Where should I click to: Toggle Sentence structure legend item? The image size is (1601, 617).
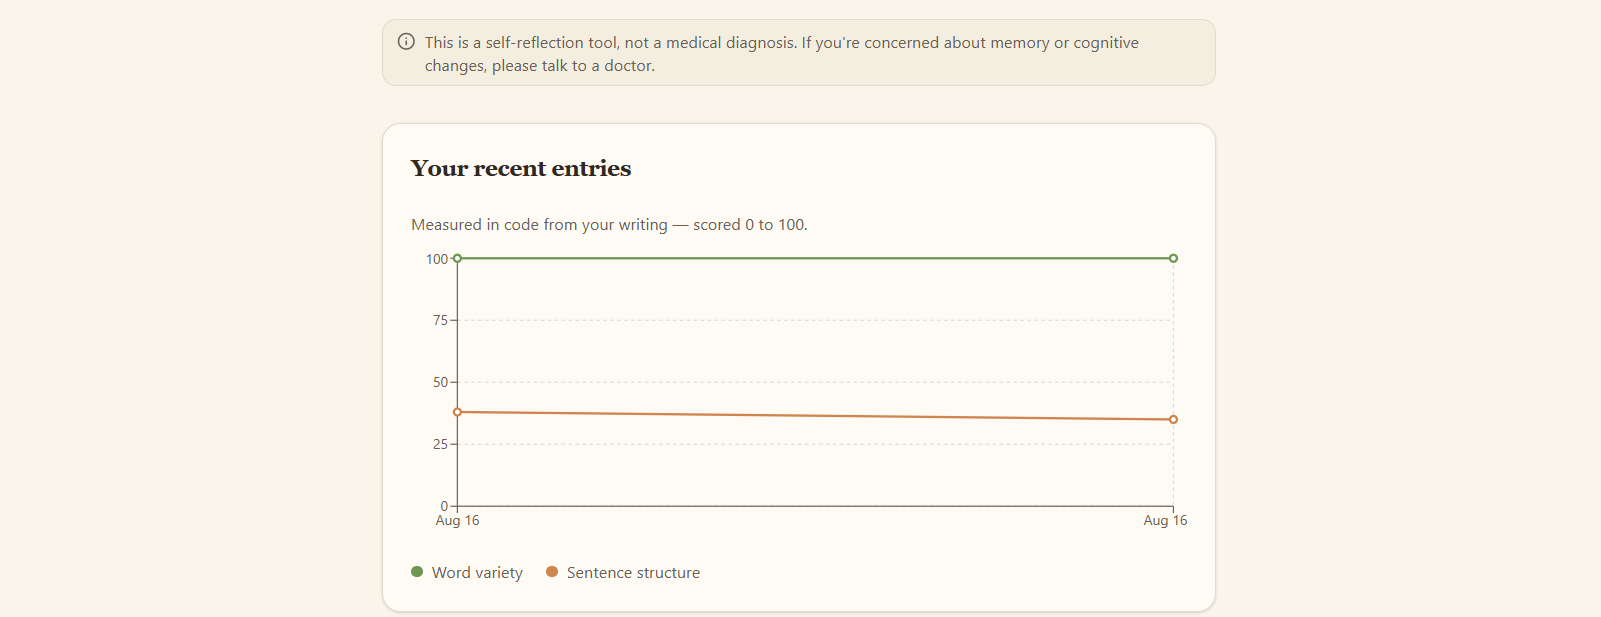pos(623,572)
